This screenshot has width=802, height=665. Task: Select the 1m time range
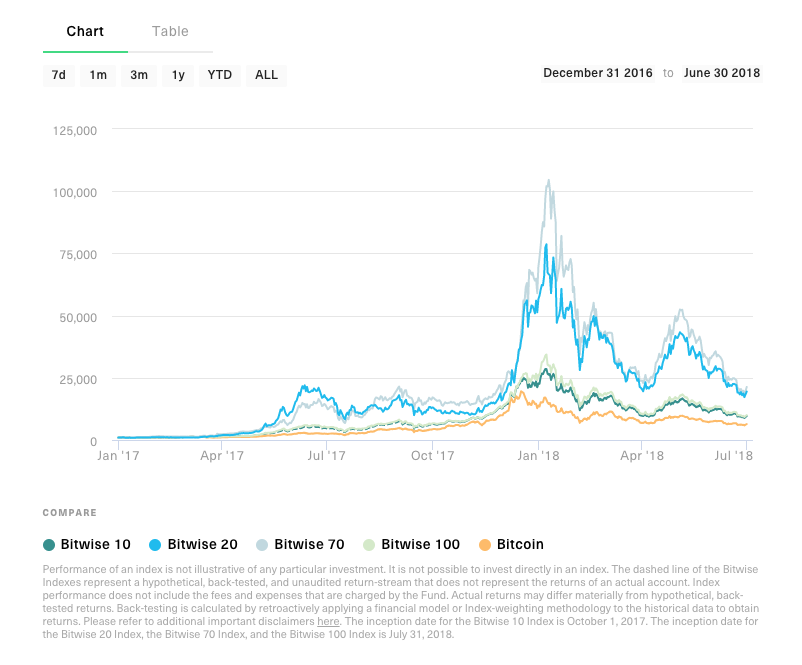click(98, 75)
